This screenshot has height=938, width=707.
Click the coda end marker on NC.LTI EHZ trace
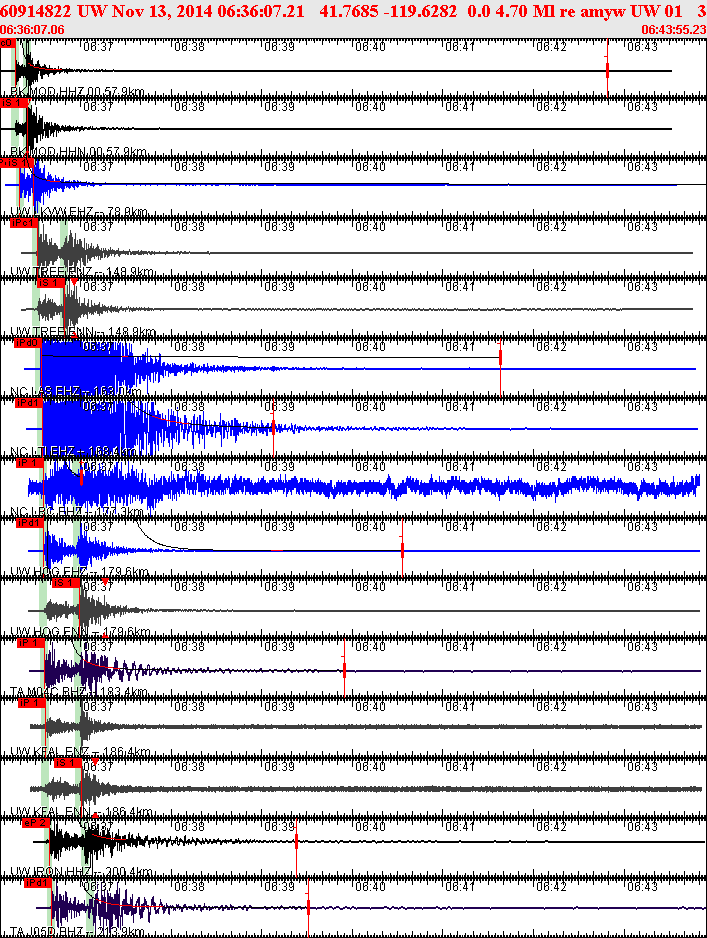[x=273, y=428]
